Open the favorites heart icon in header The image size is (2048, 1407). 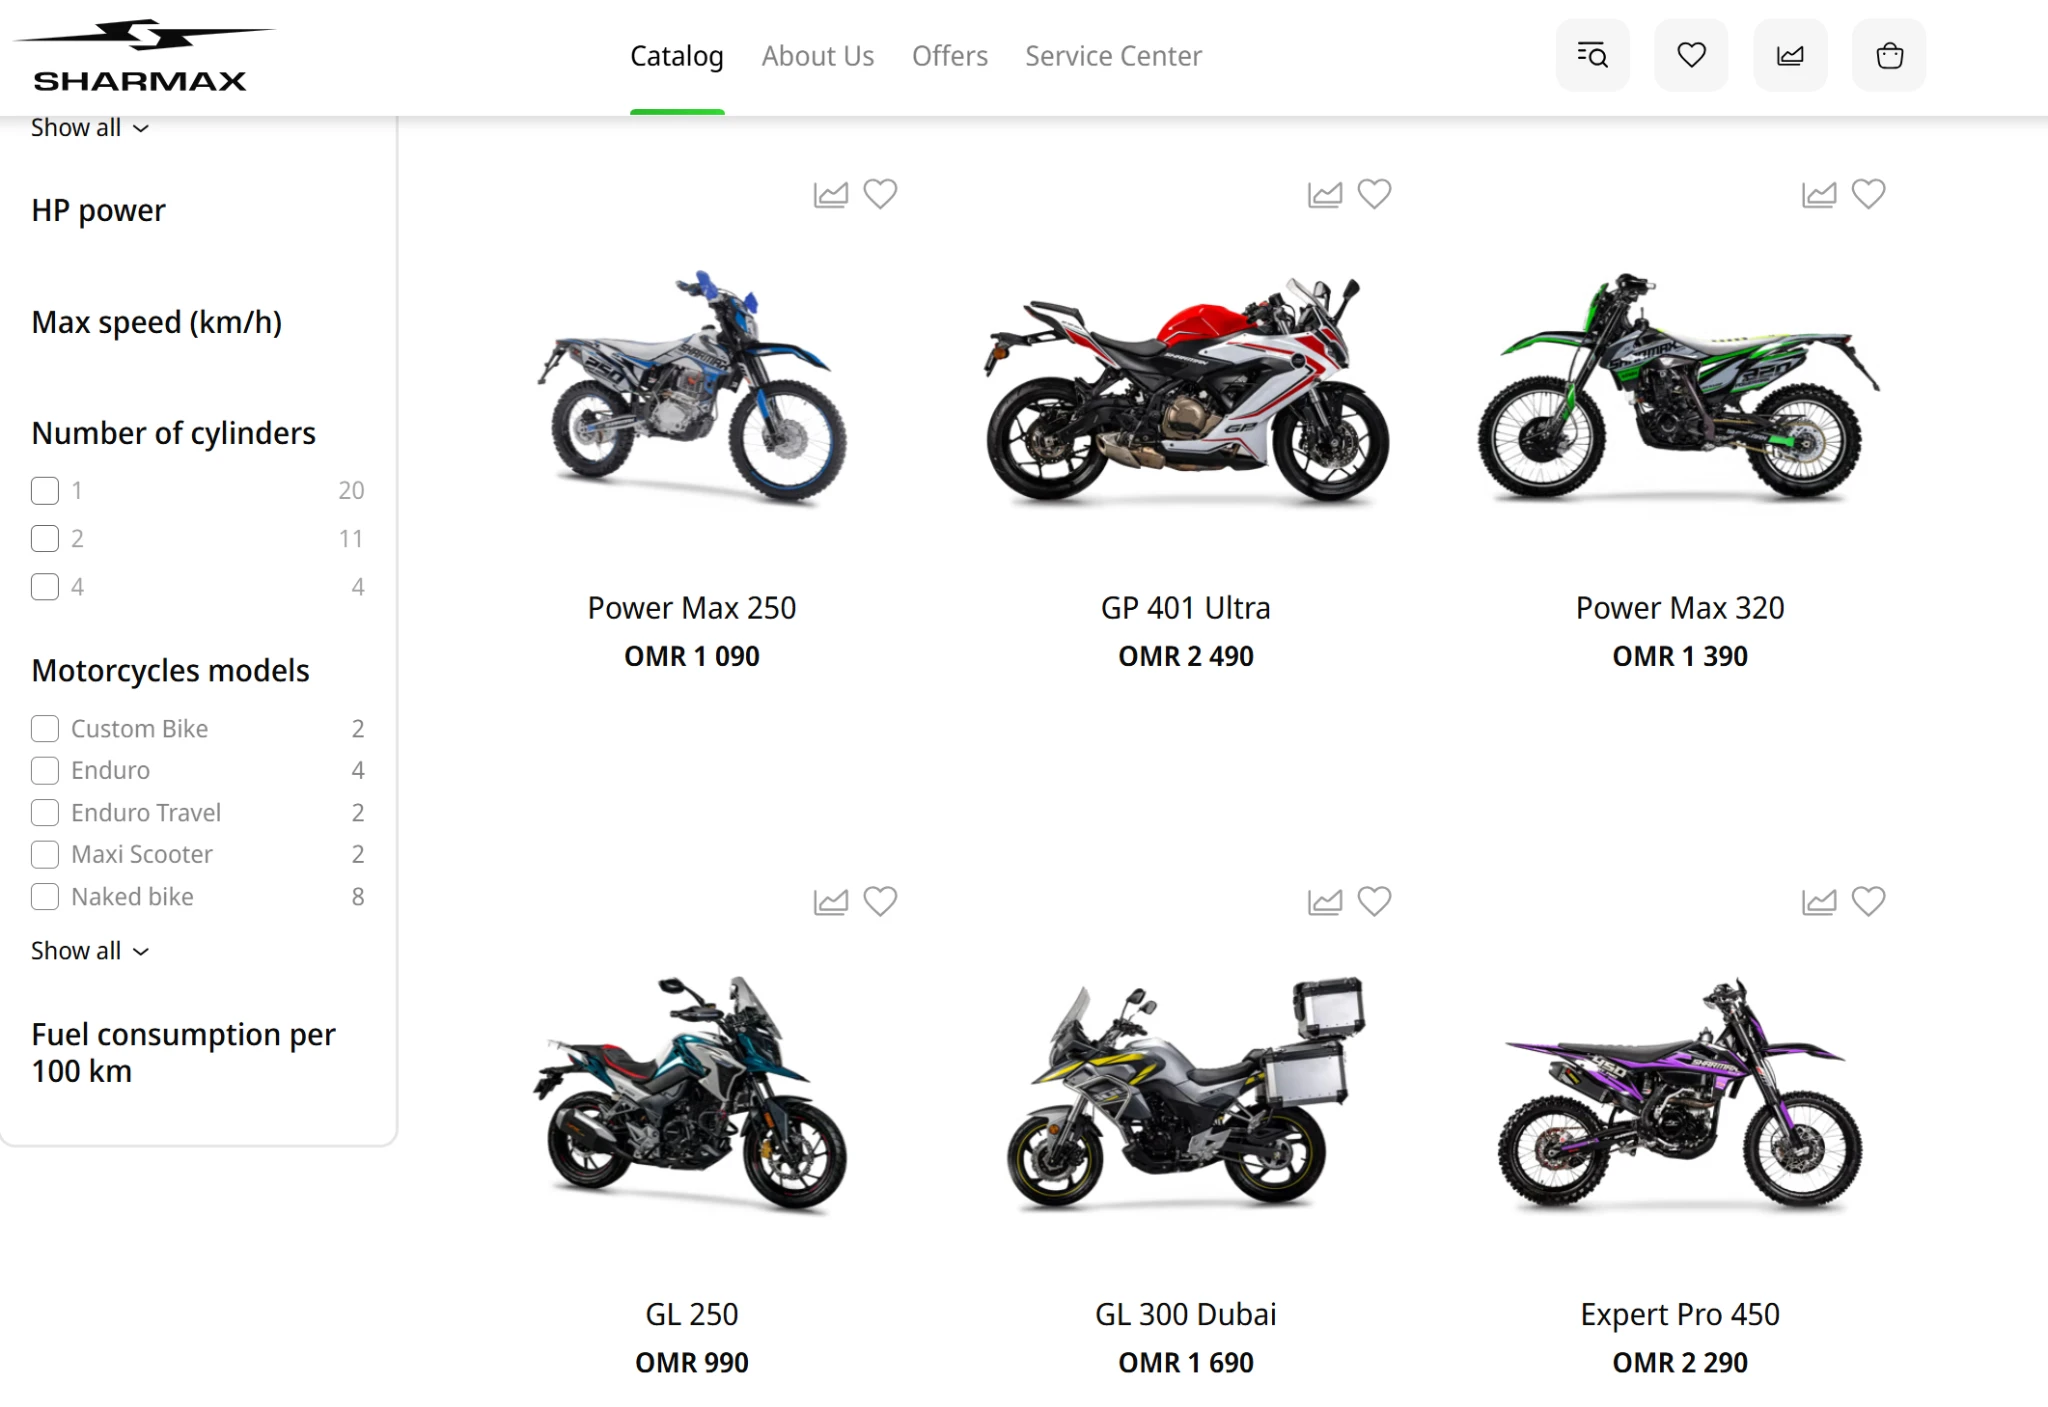(1691, 55)
